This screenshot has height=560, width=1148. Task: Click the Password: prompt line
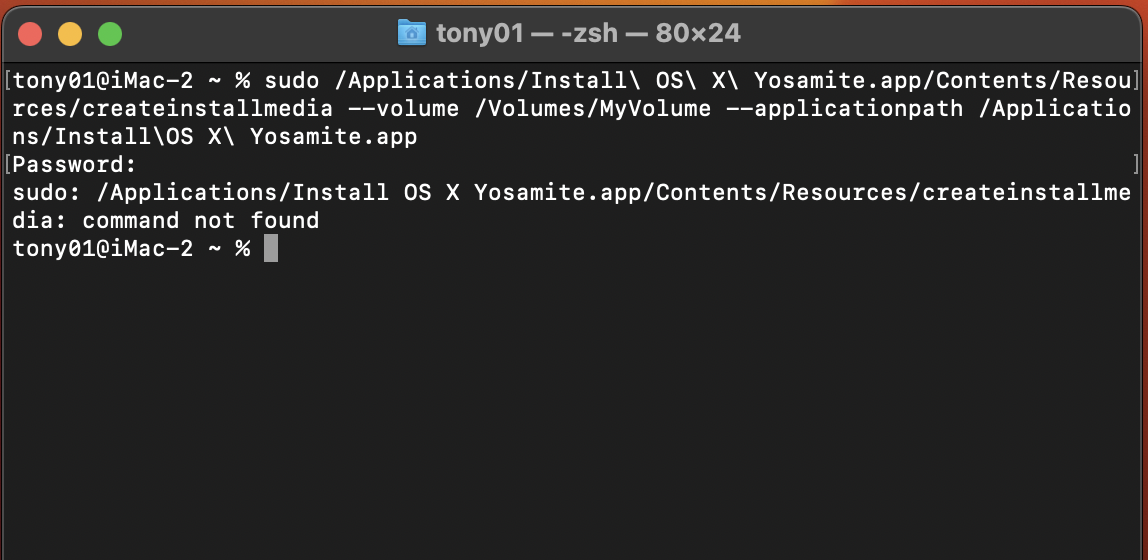pos(75,165)
